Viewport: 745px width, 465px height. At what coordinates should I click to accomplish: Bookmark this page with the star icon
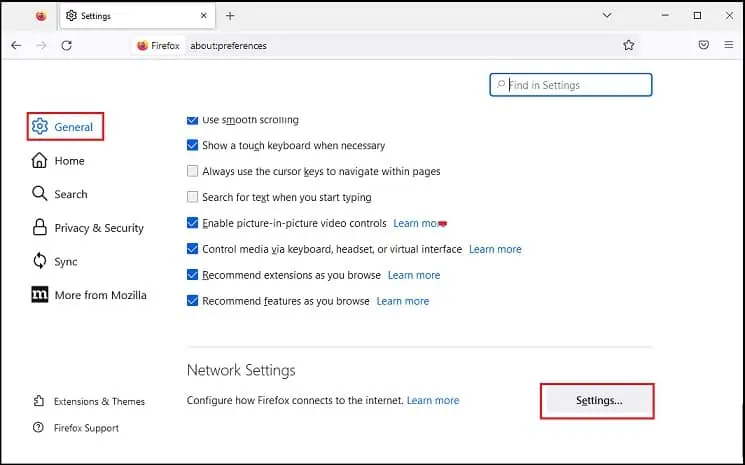tap(629, 45)
